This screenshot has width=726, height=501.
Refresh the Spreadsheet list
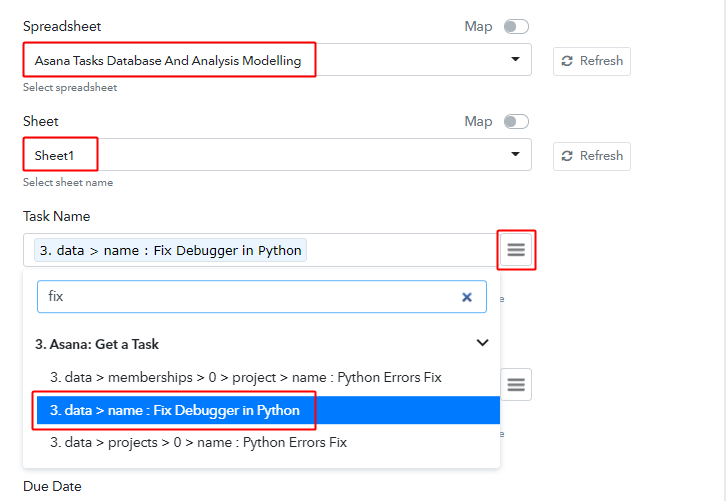point(592,61)
